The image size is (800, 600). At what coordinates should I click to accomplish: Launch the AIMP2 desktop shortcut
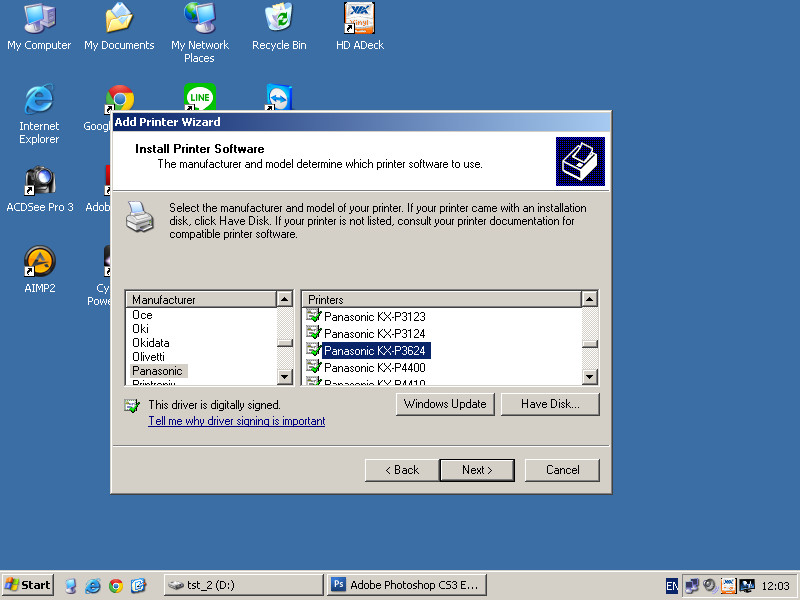pos(40,269)
